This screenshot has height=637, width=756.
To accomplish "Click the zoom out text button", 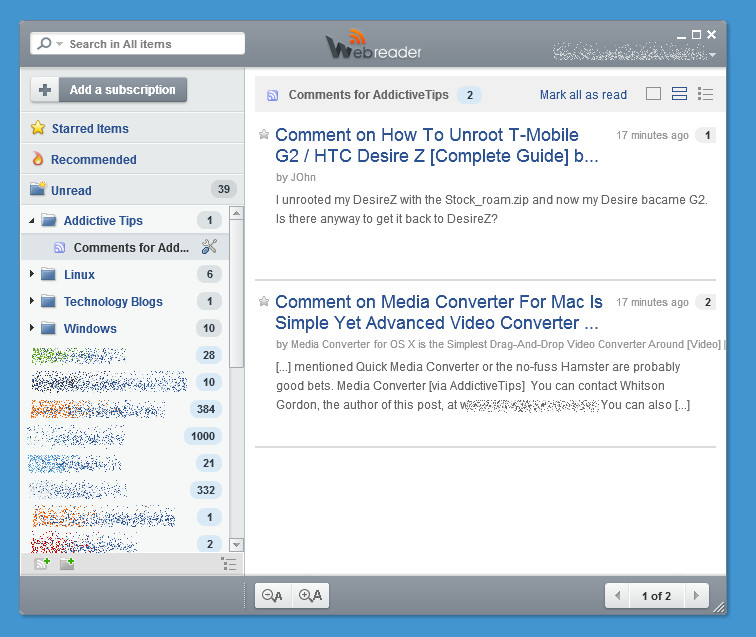I will (273, 596).
